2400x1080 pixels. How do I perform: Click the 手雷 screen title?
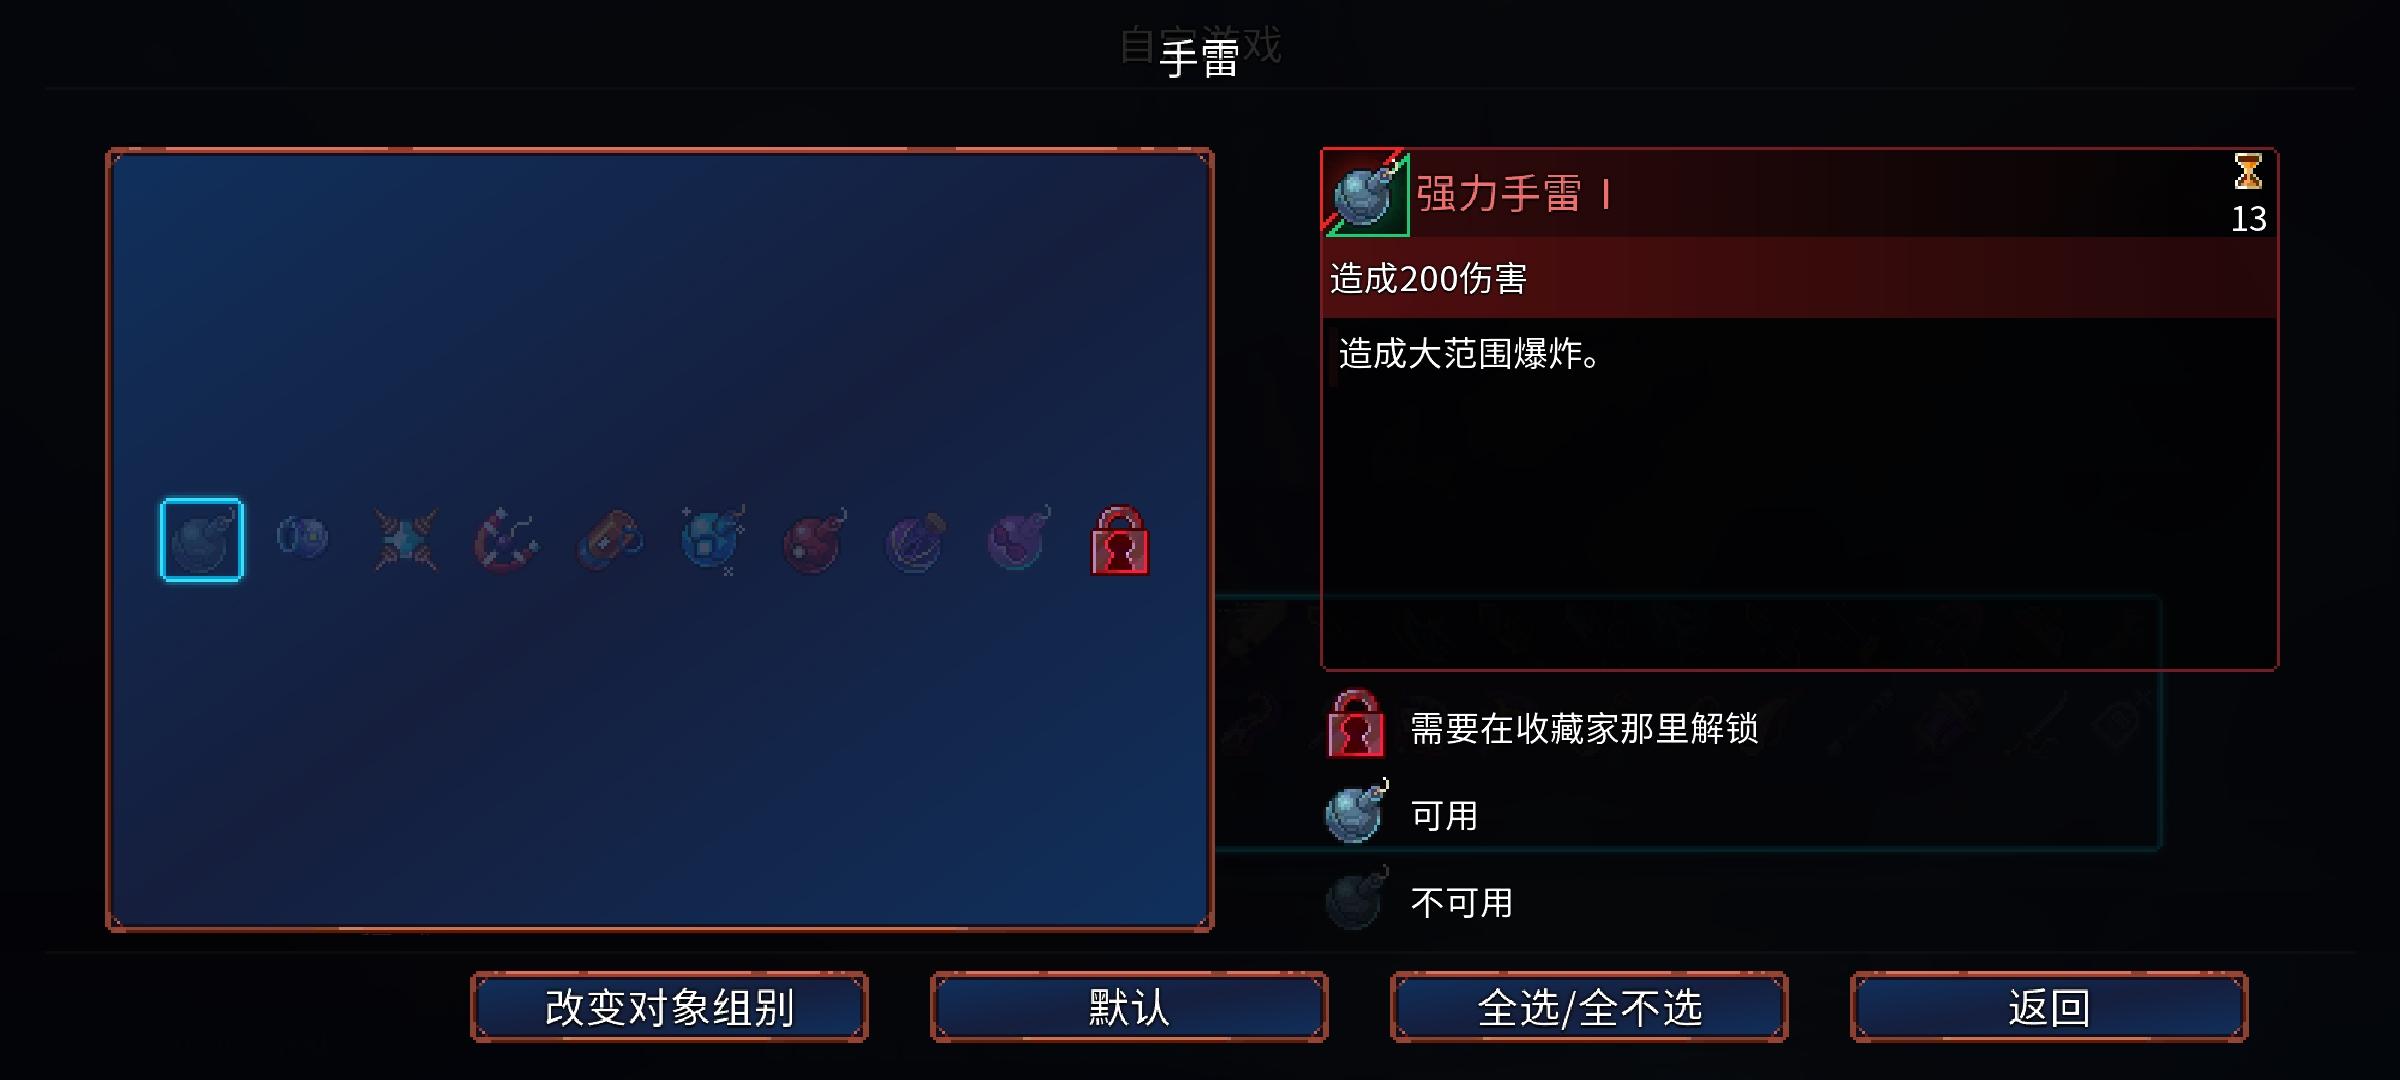click(1199, 58)
